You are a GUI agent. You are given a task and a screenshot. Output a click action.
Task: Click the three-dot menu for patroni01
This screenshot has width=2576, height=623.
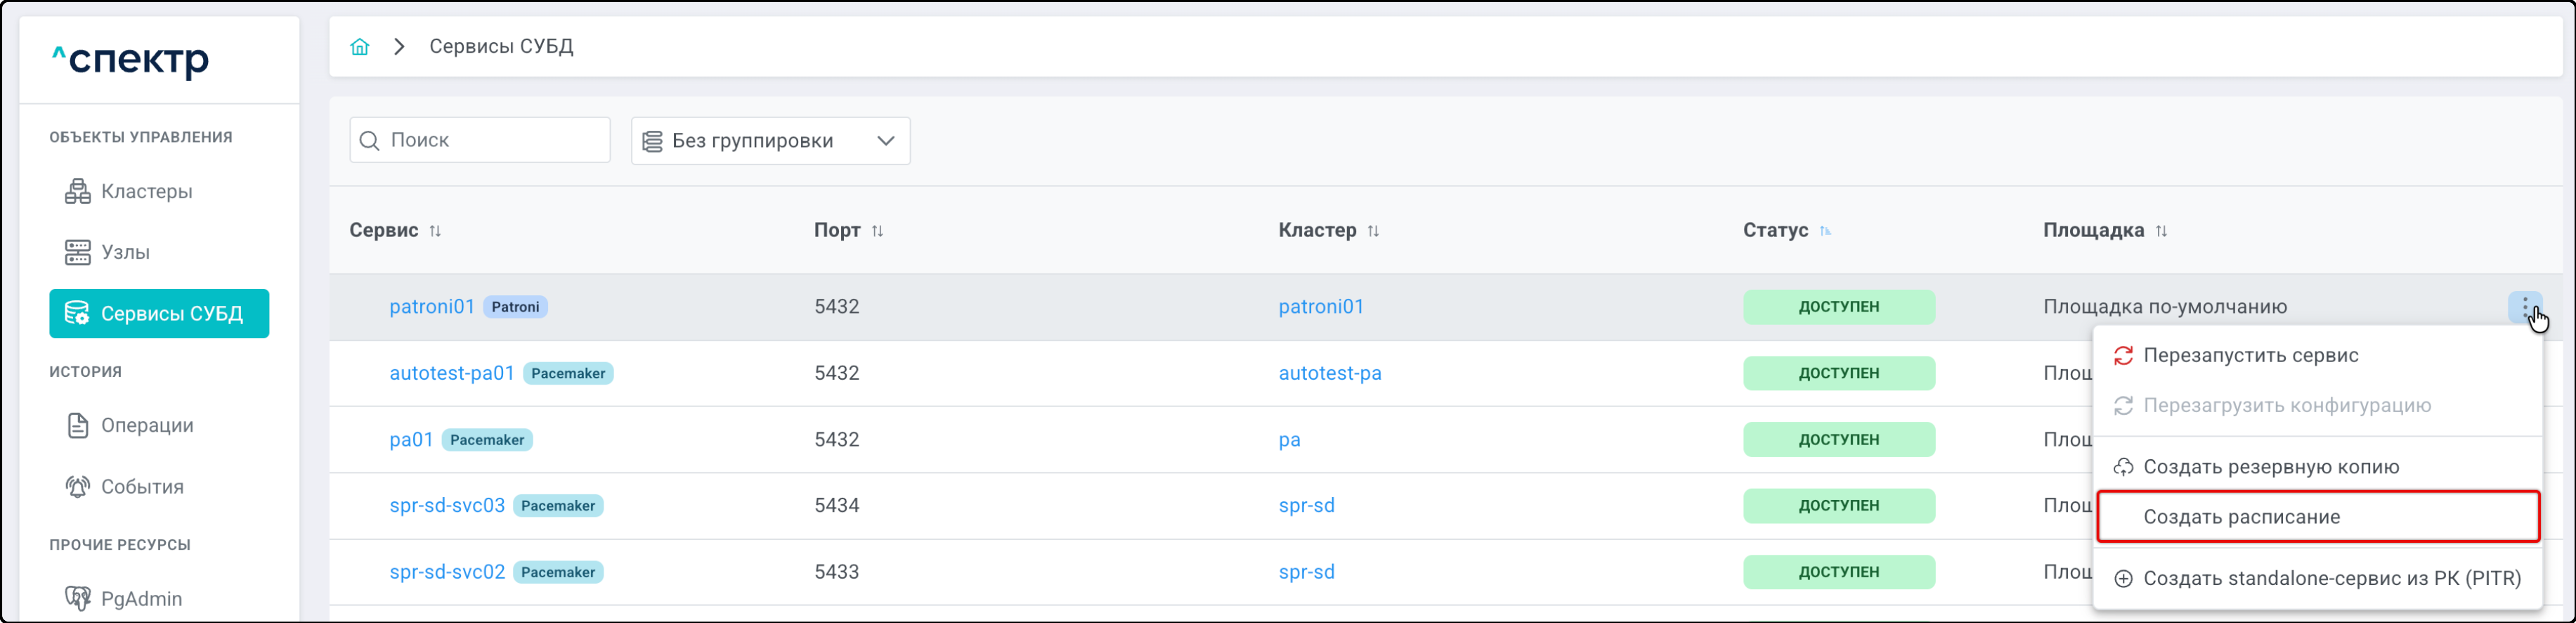2524,307
